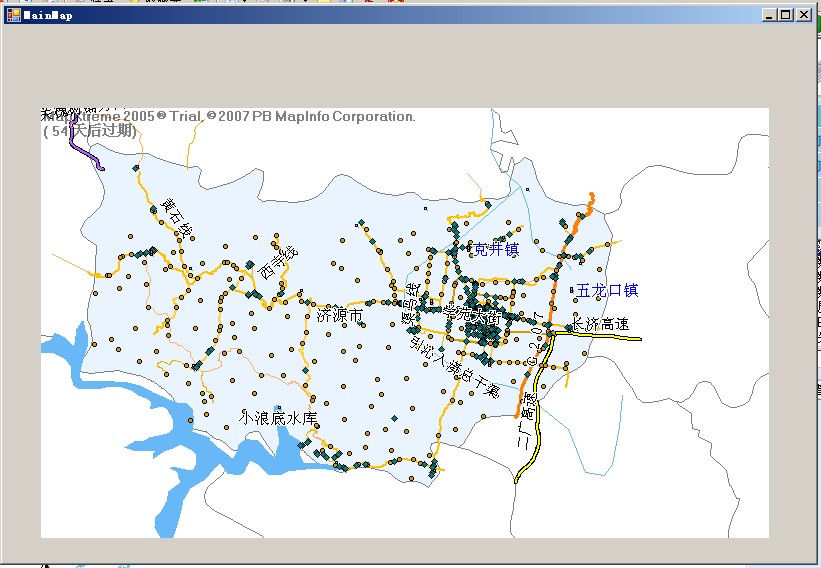This screenshot has width=821, height=568.
Task: Select the 克井镇 town label
Action: (495, 249)
